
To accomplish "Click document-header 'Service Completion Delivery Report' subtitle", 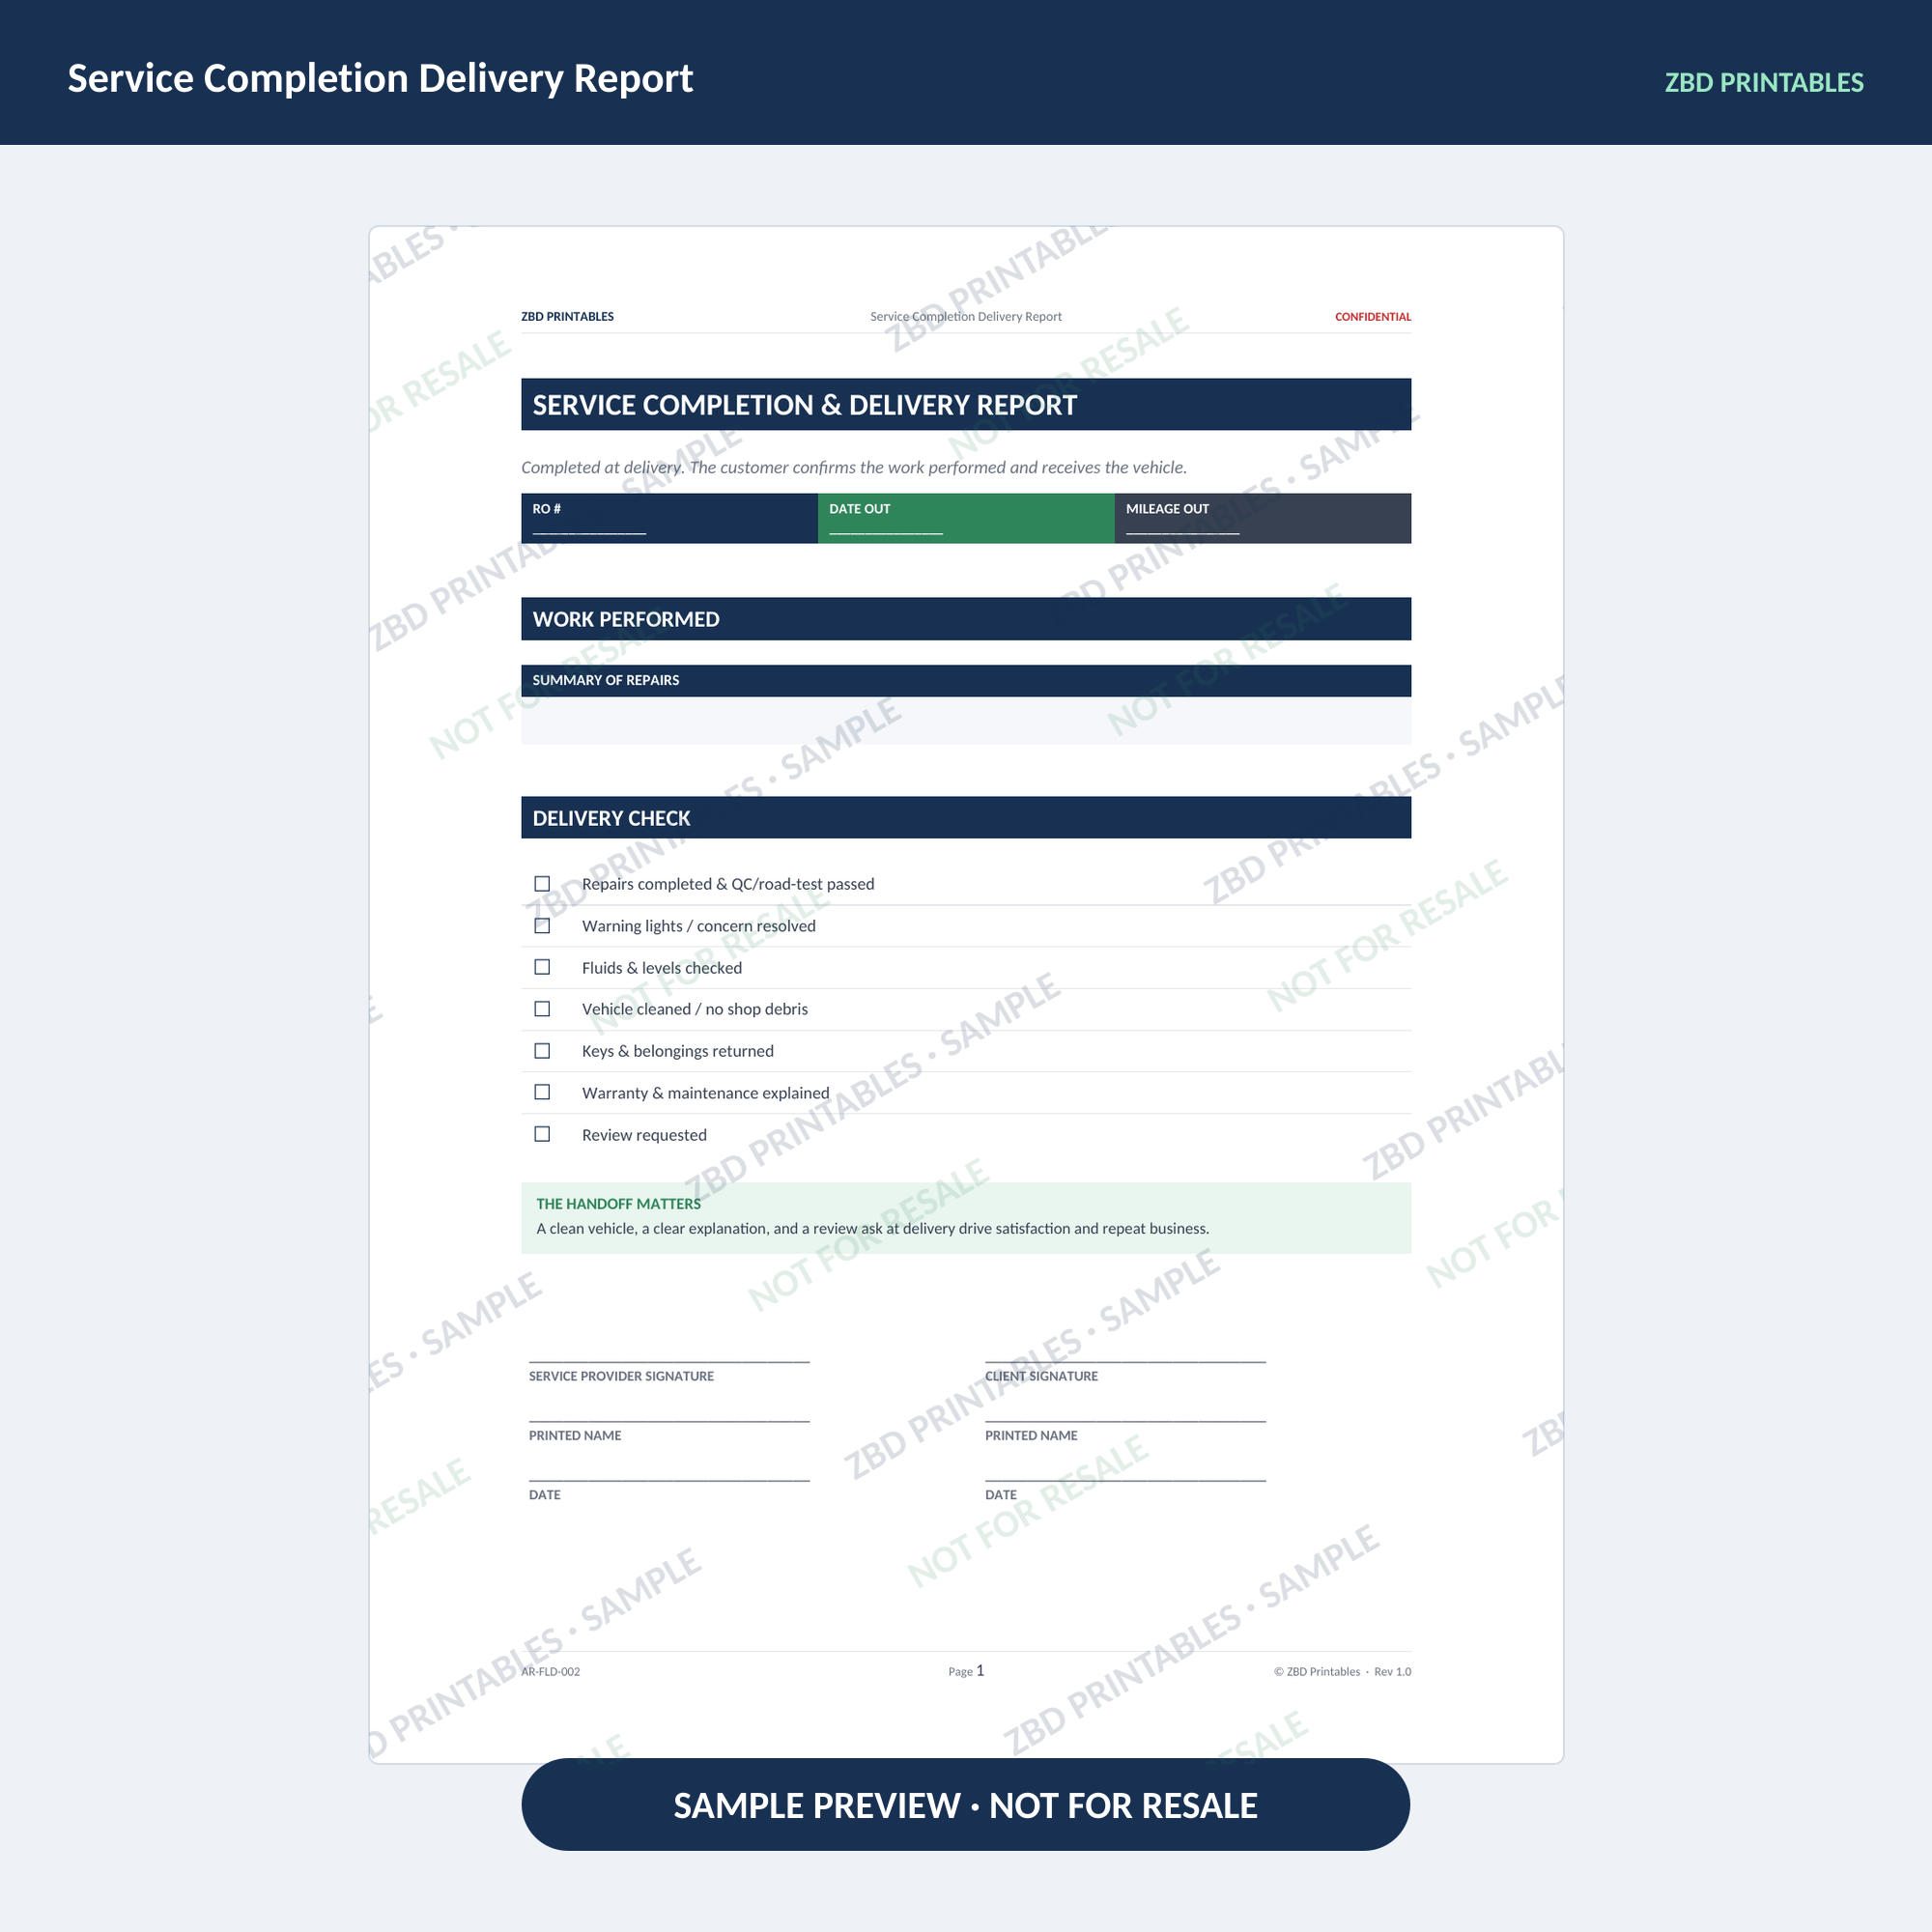I will tap(966, 317).
